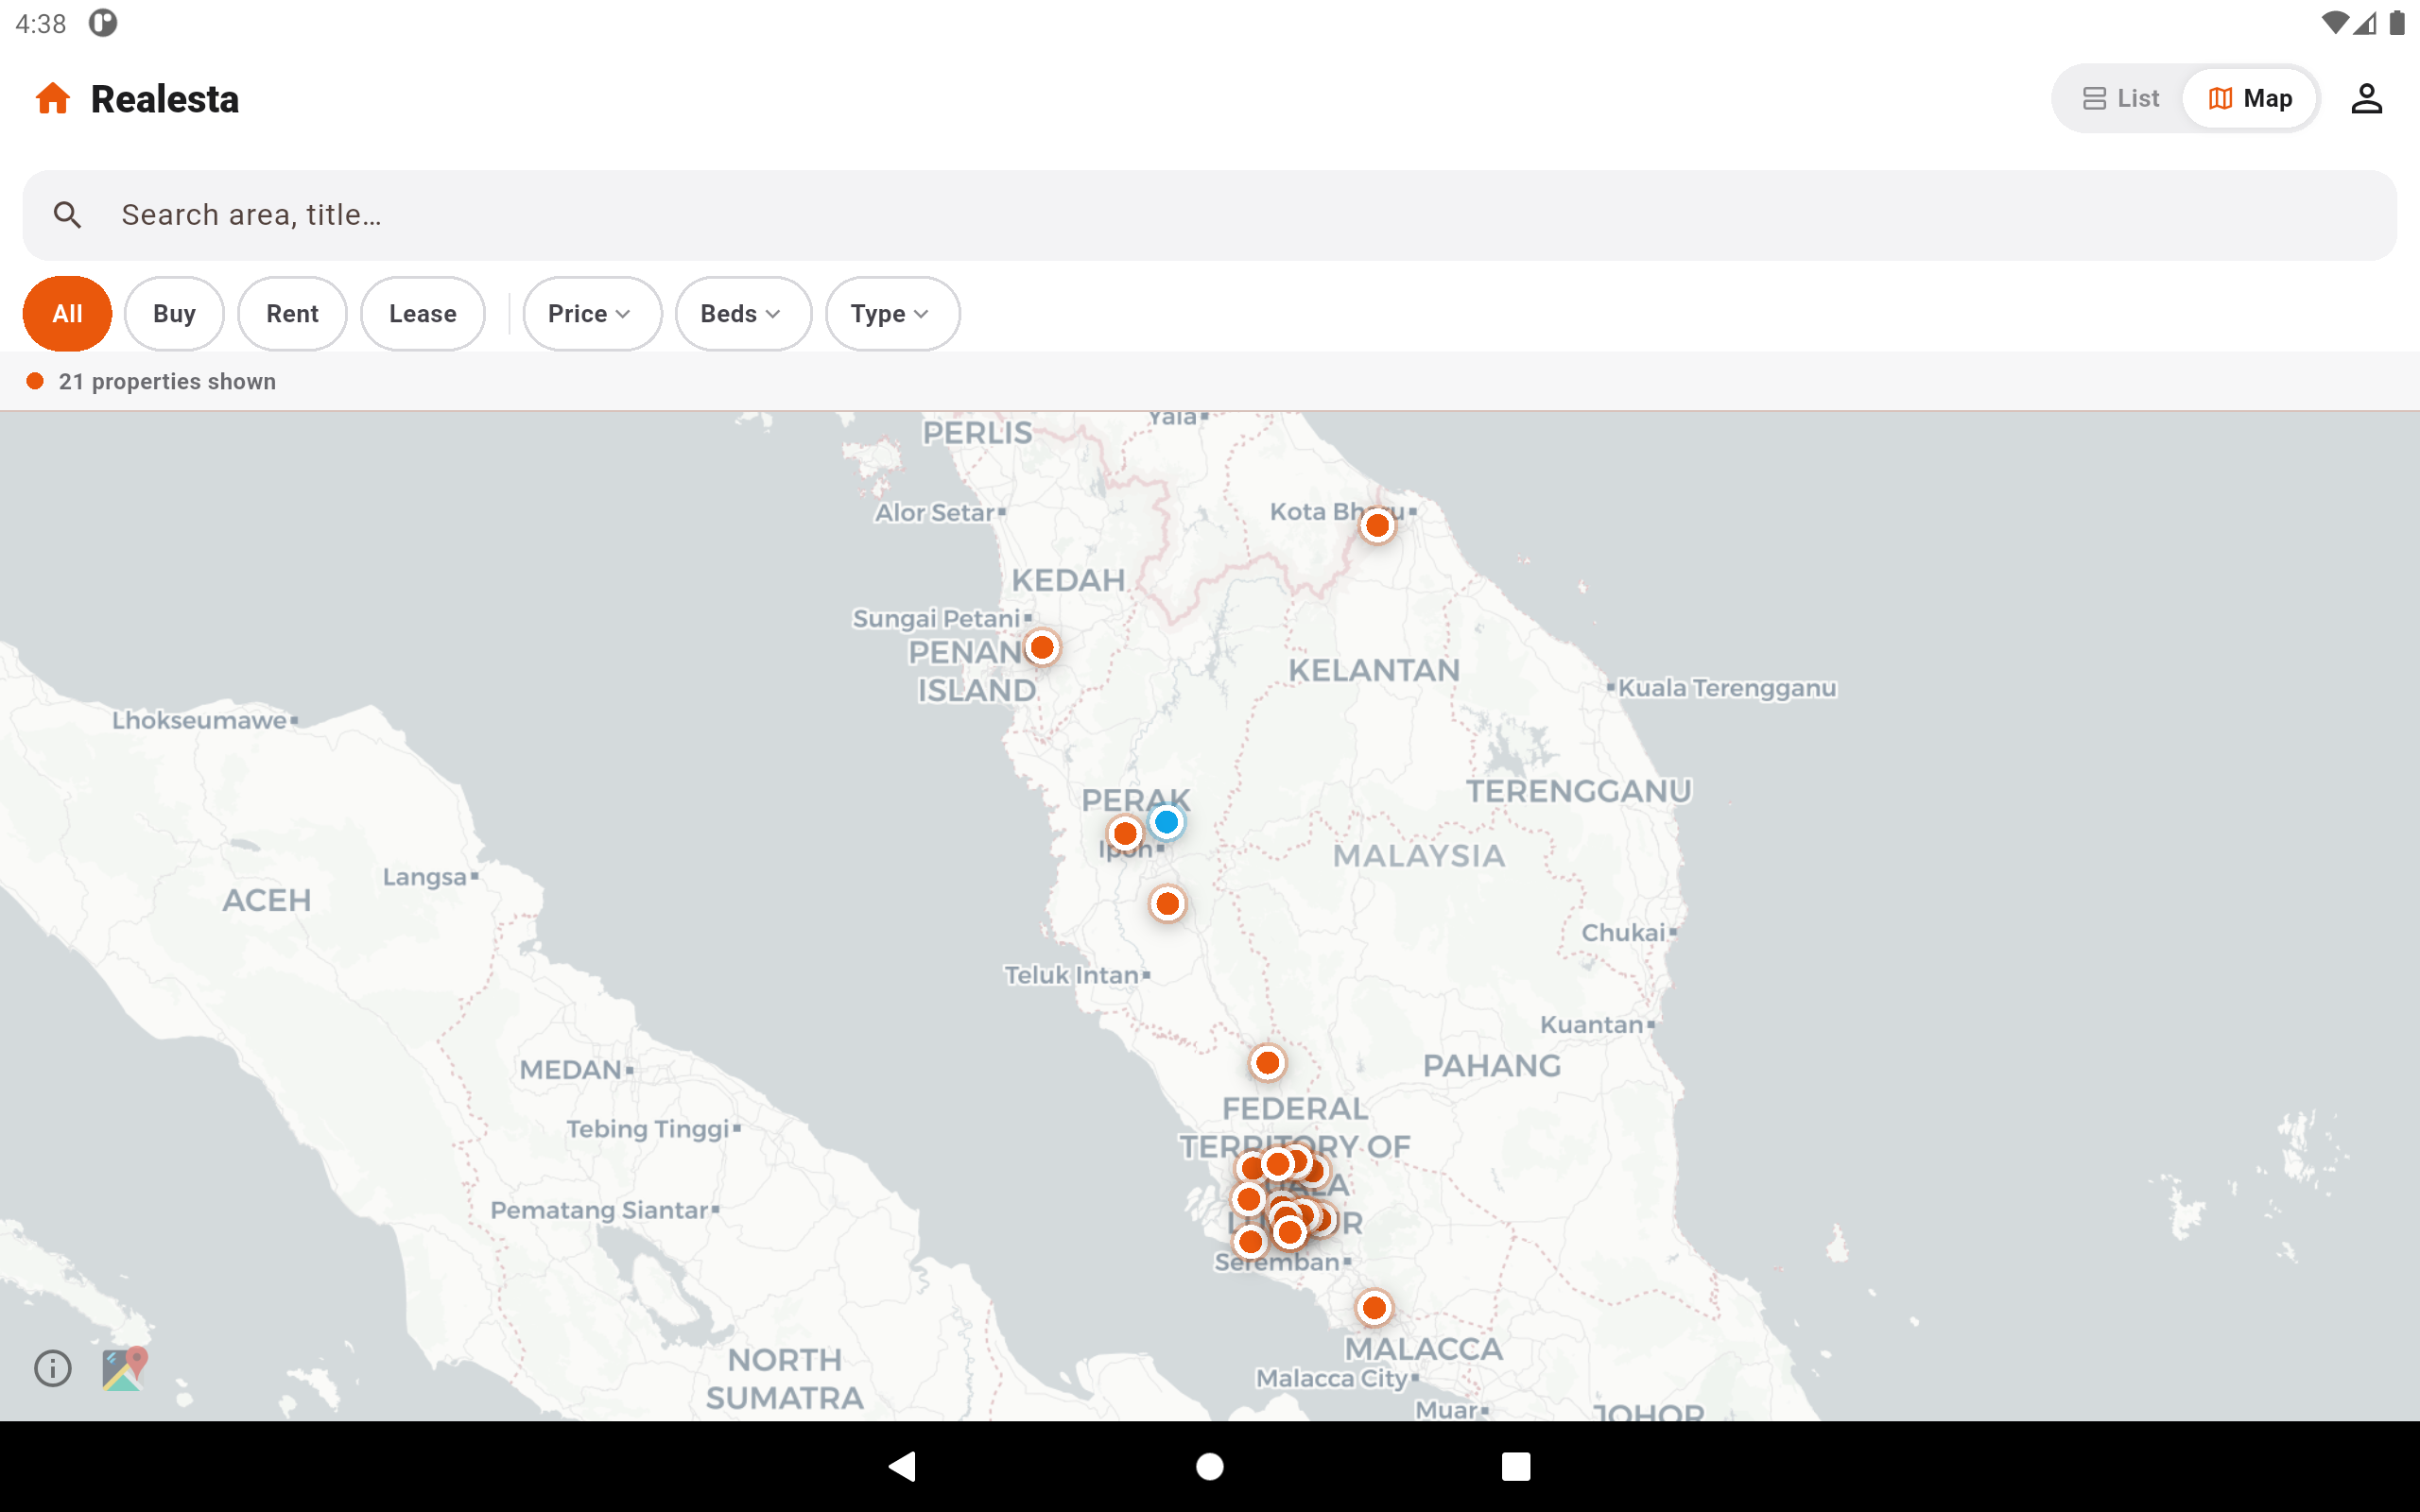Filter listings by Lease
The image size is (2420, 1512).
click(423, 314)
